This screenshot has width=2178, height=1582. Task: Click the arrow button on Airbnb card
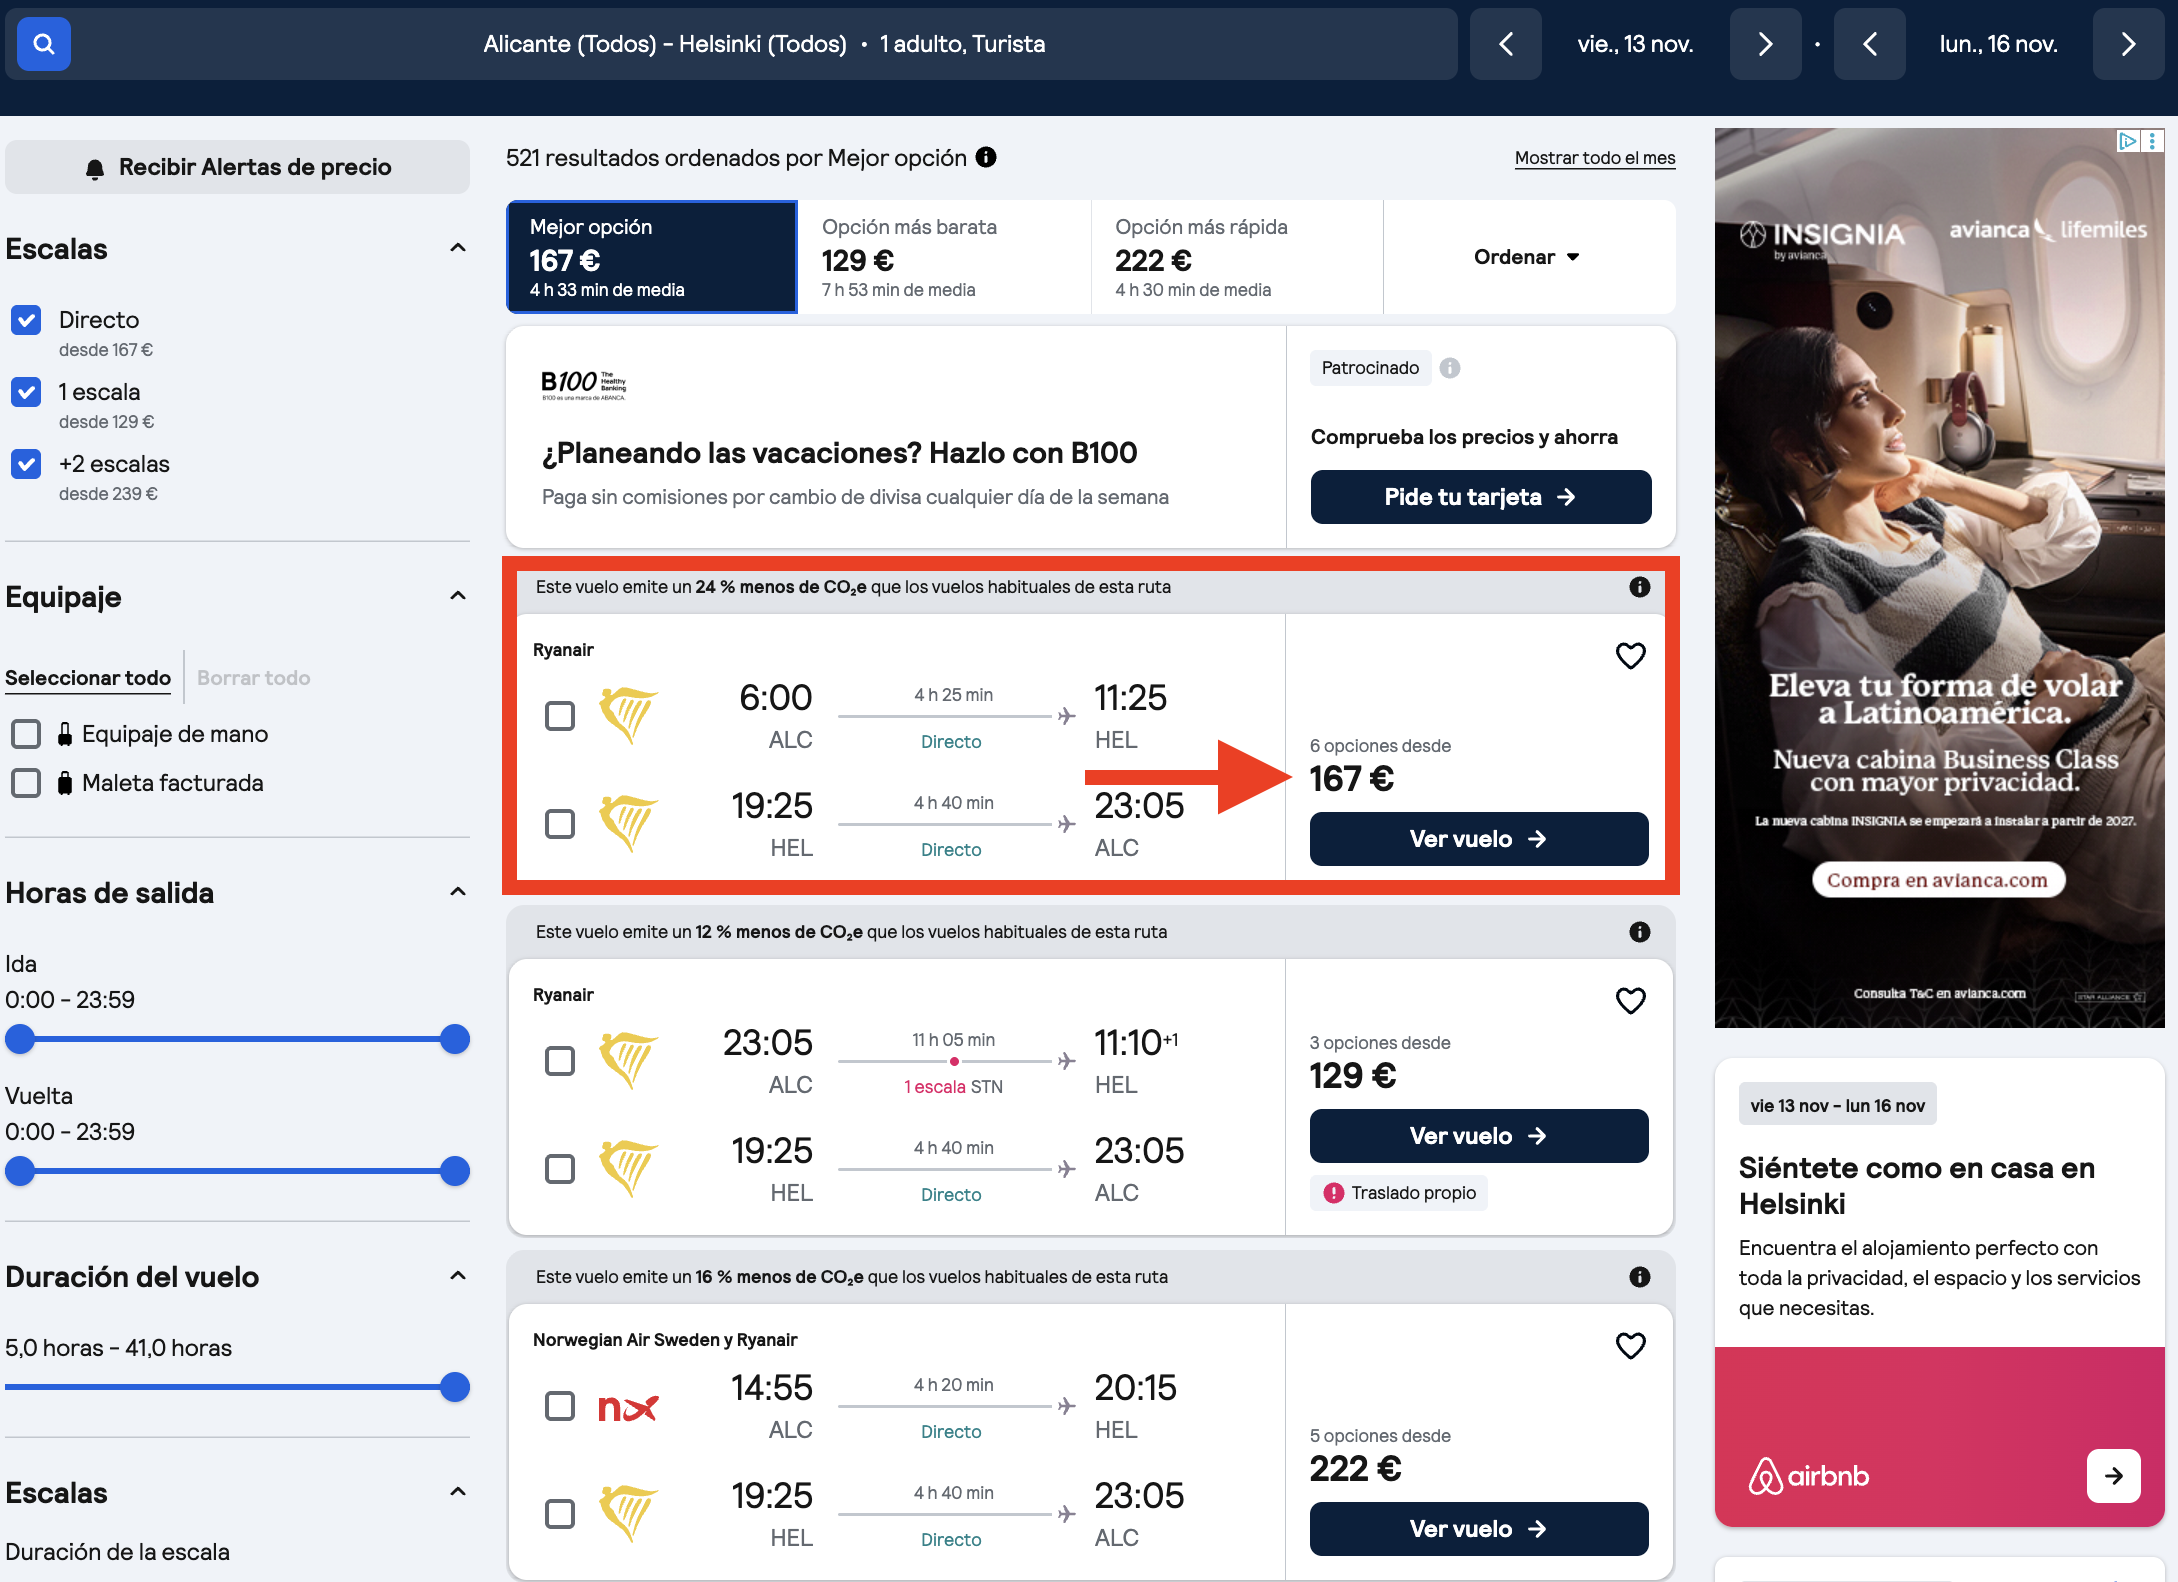(2113, 1476)
